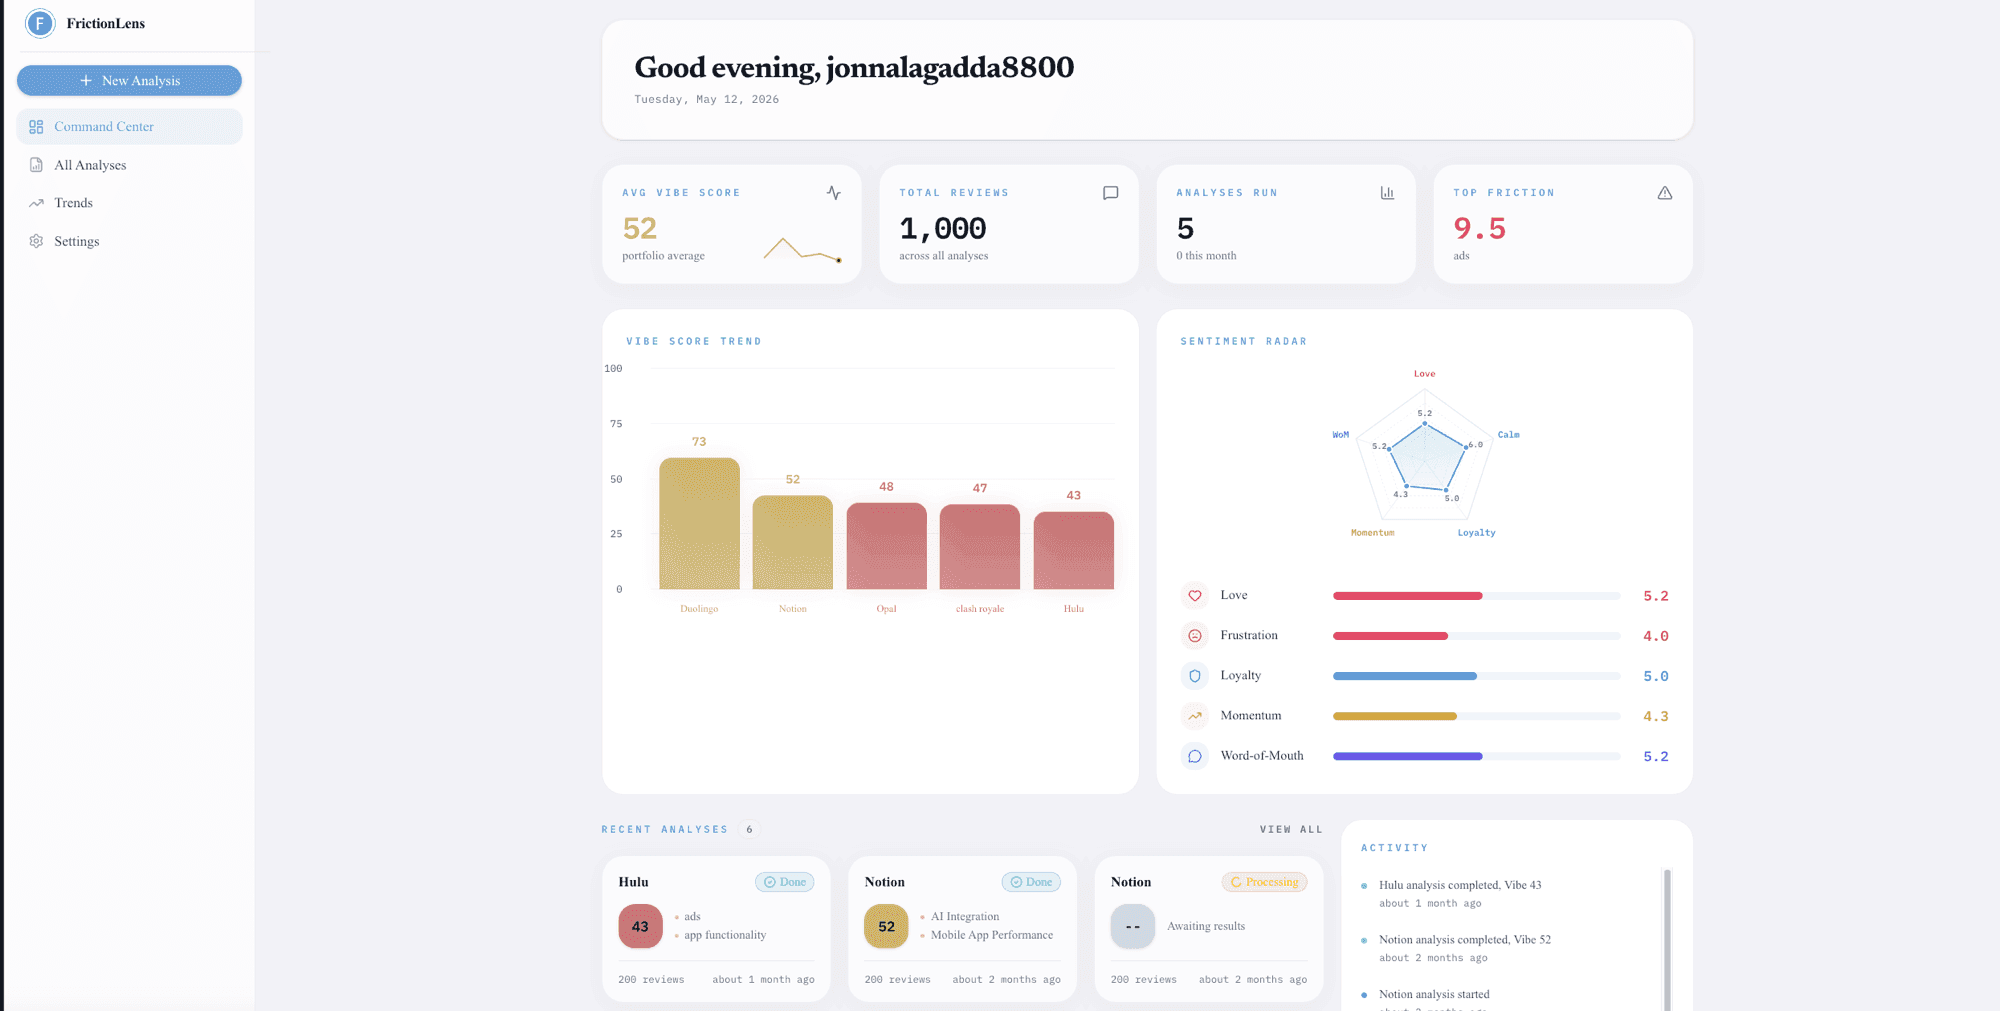Click the Word-of-Mouth speech icon
2000x1011 pixels.
[x=1194, y=756]
